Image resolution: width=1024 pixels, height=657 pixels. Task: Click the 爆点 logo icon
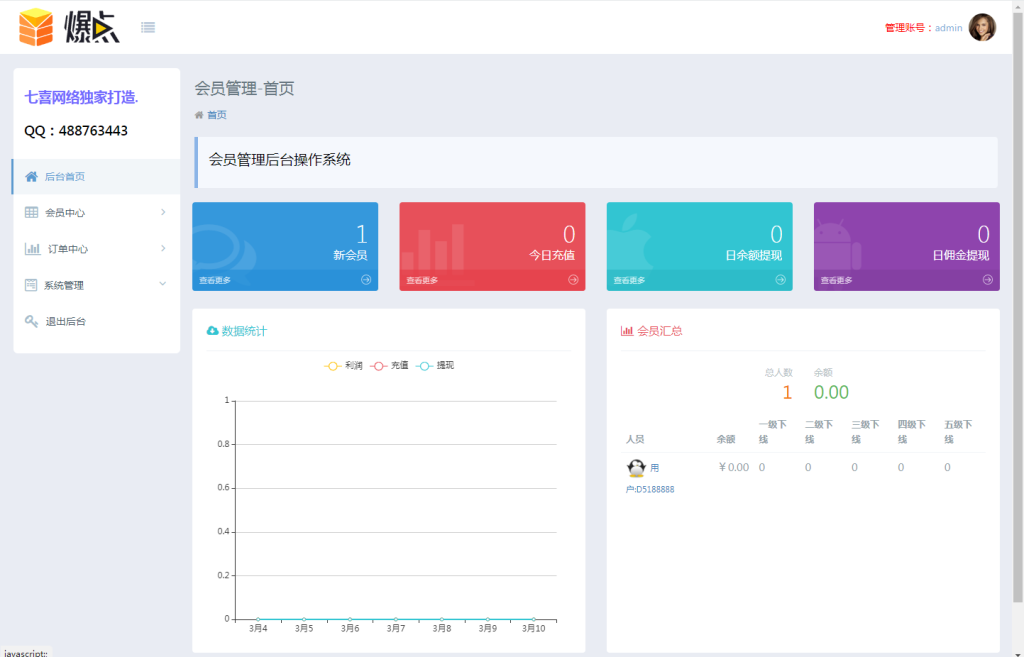coord(37,27)
